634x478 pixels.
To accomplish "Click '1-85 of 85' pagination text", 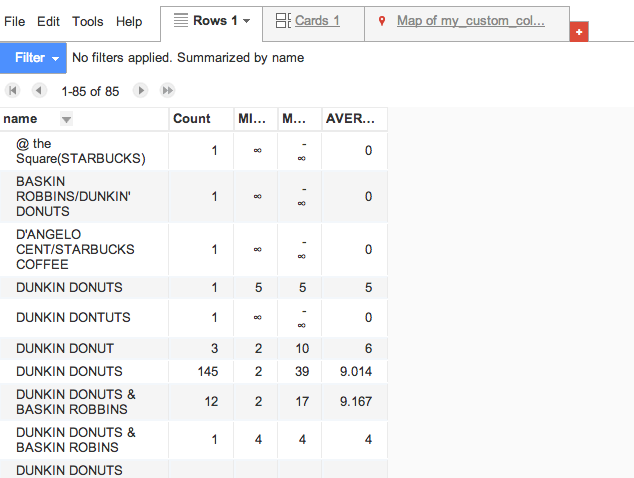I will click(x=90, y=91).
